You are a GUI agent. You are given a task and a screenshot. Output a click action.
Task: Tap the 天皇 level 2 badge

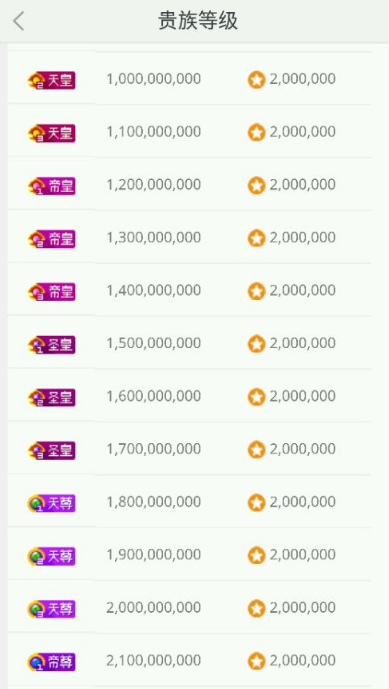click(52, 80)
